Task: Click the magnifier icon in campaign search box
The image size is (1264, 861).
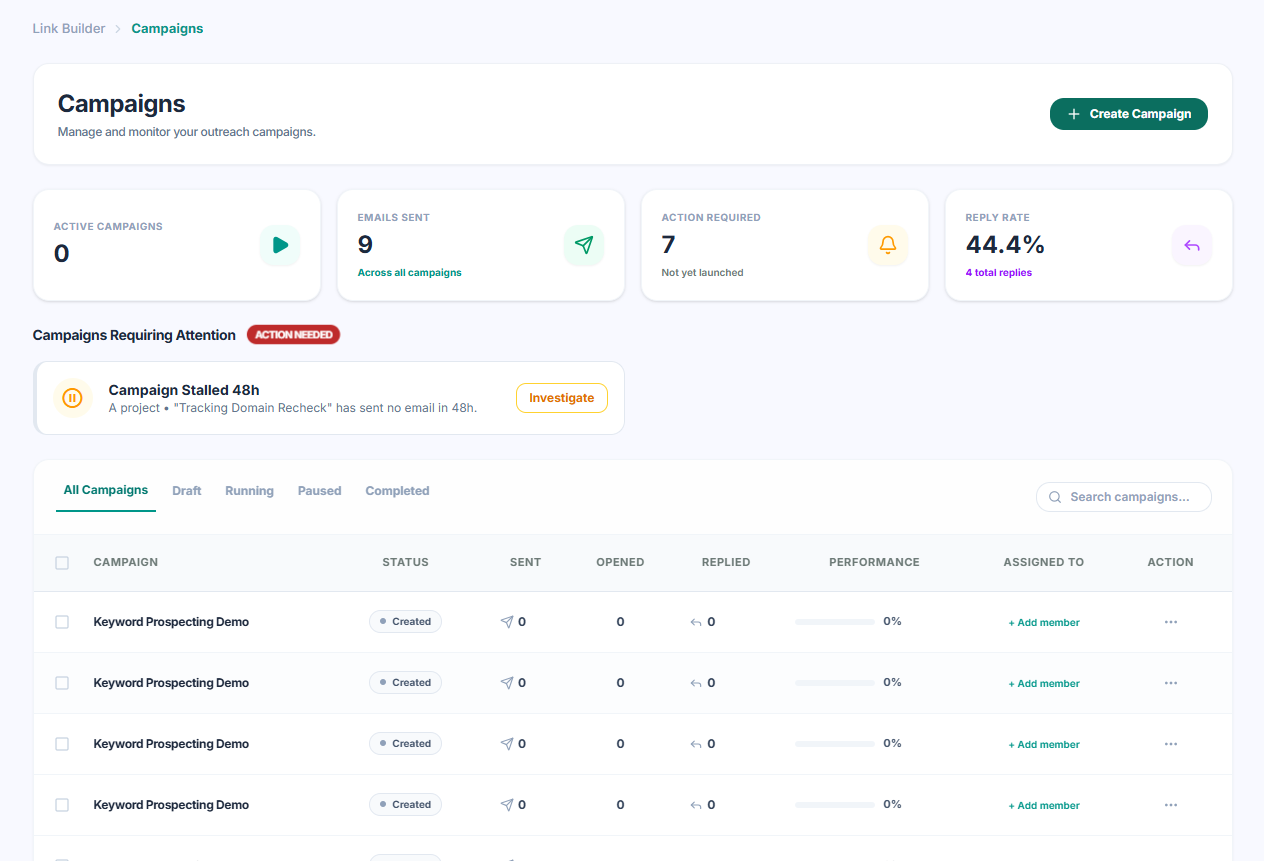Action: point(1055,497)
